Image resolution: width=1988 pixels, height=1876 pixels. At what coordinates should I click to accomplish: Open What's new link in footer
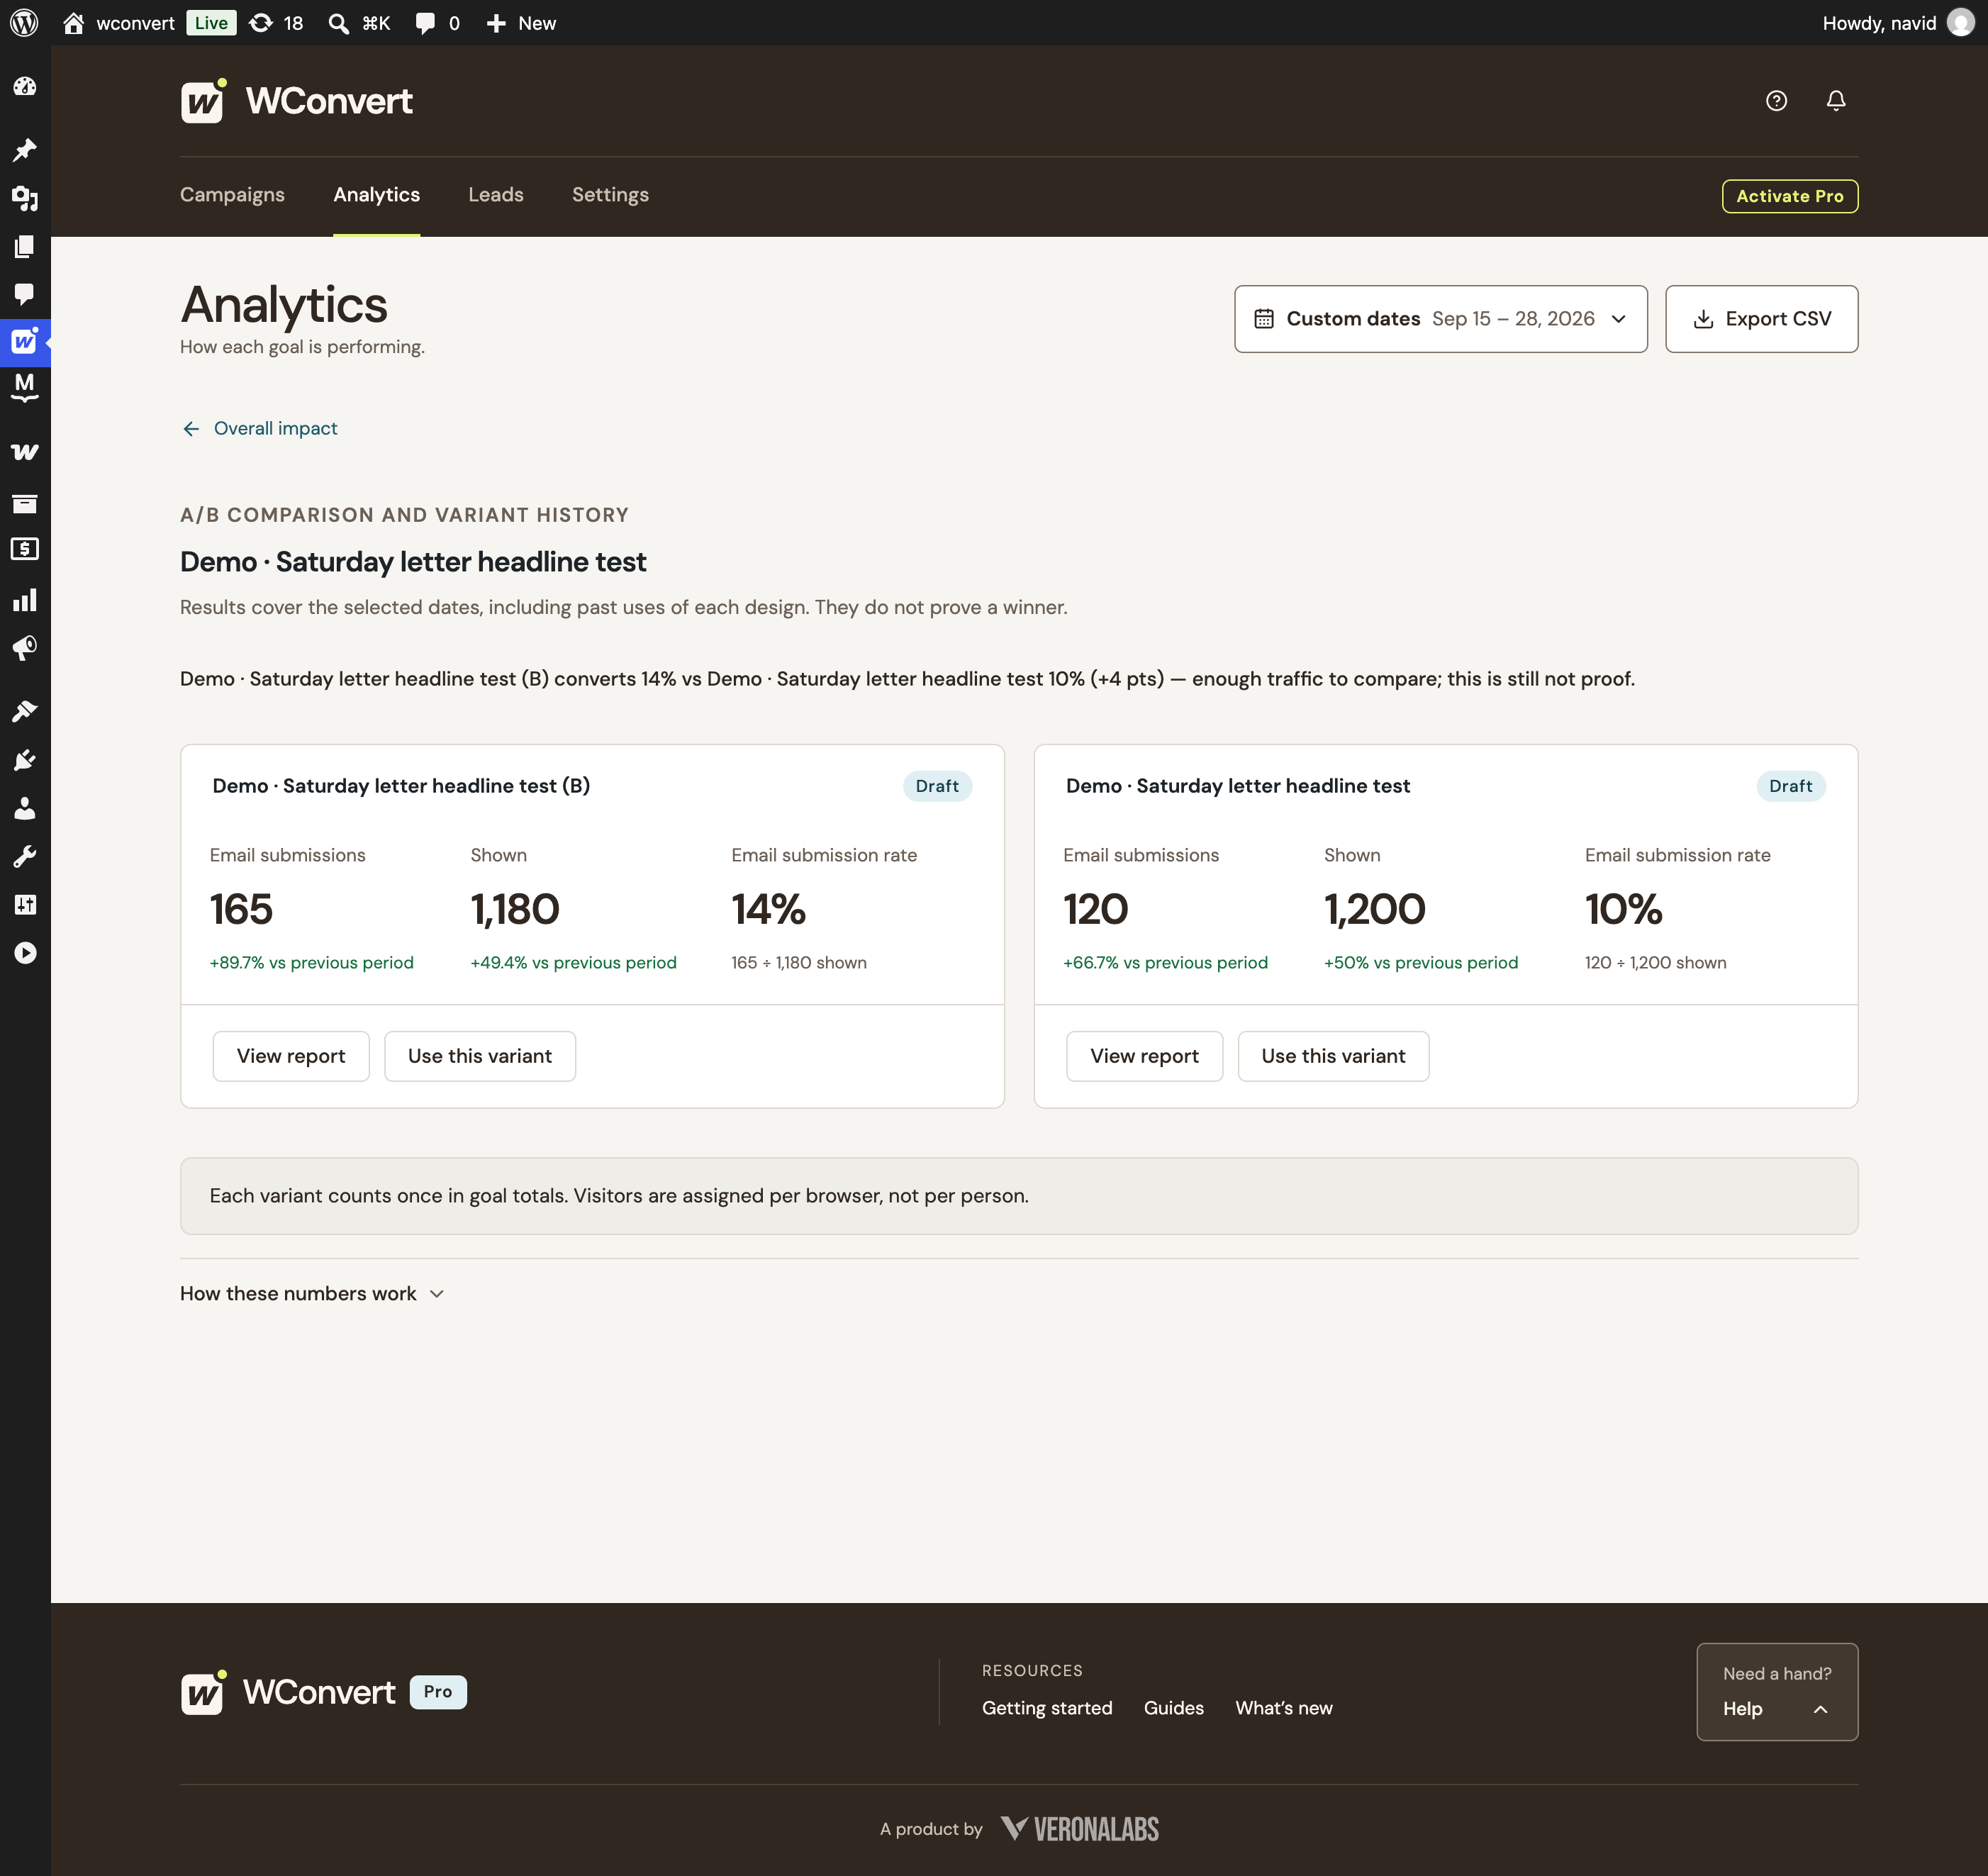1284,1708
